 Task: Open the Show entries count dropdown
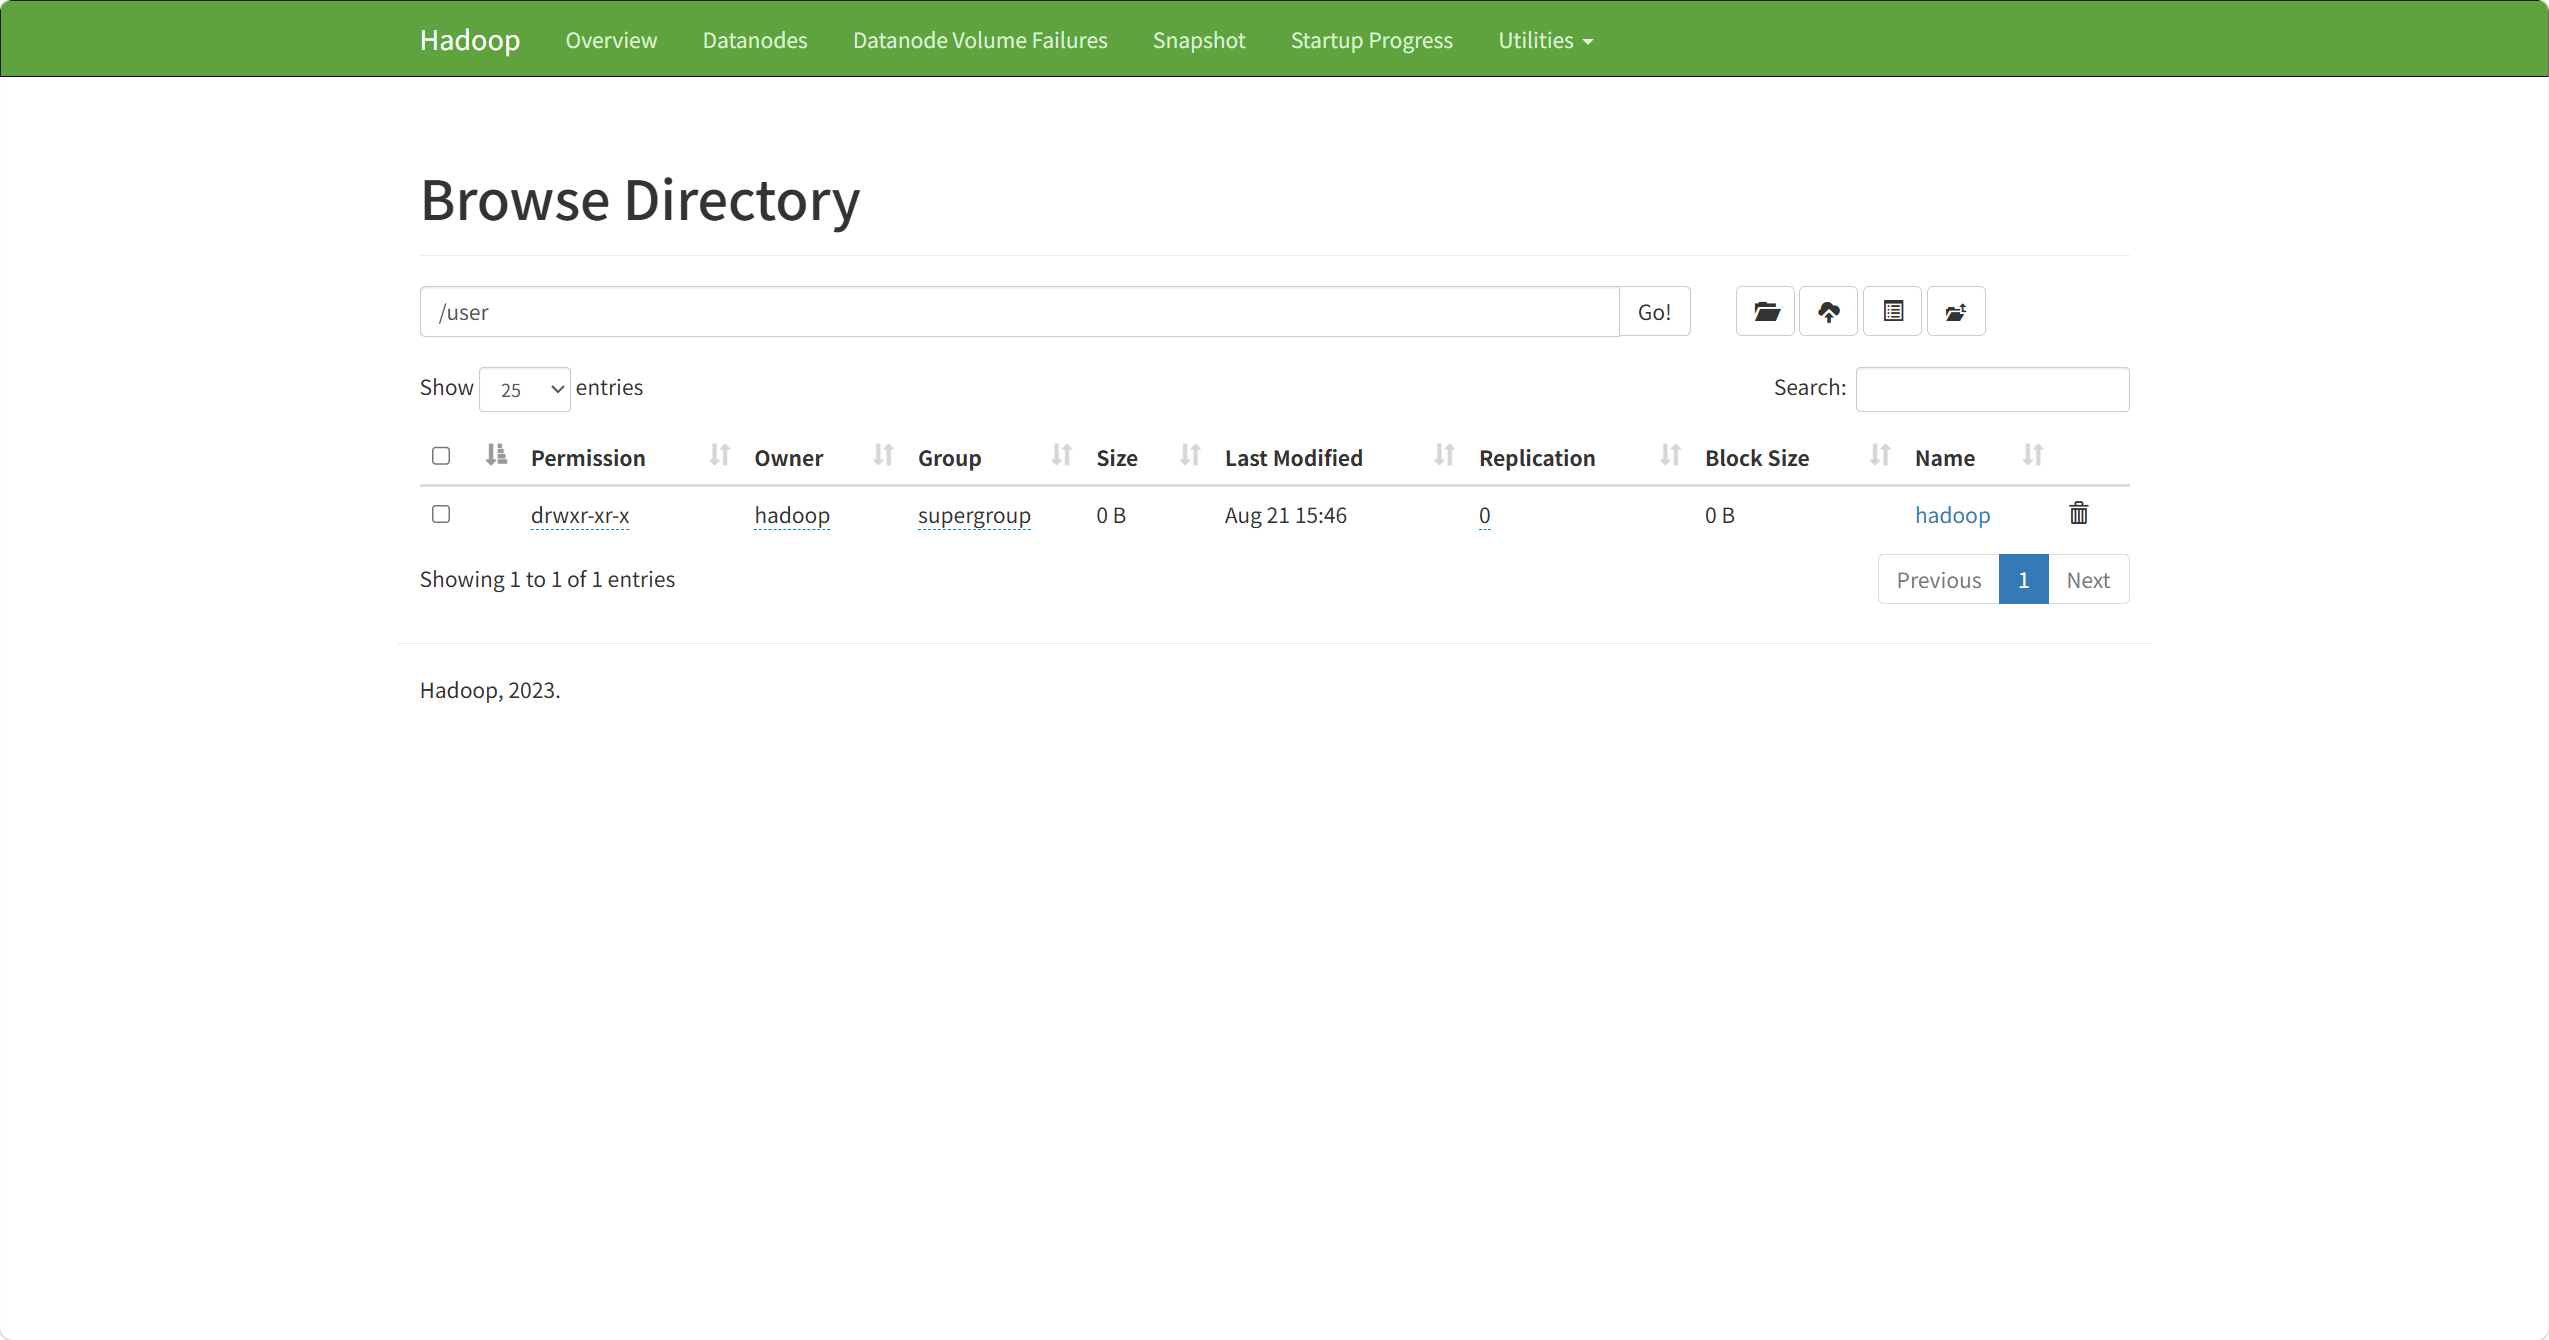click(x=525, y=389)
